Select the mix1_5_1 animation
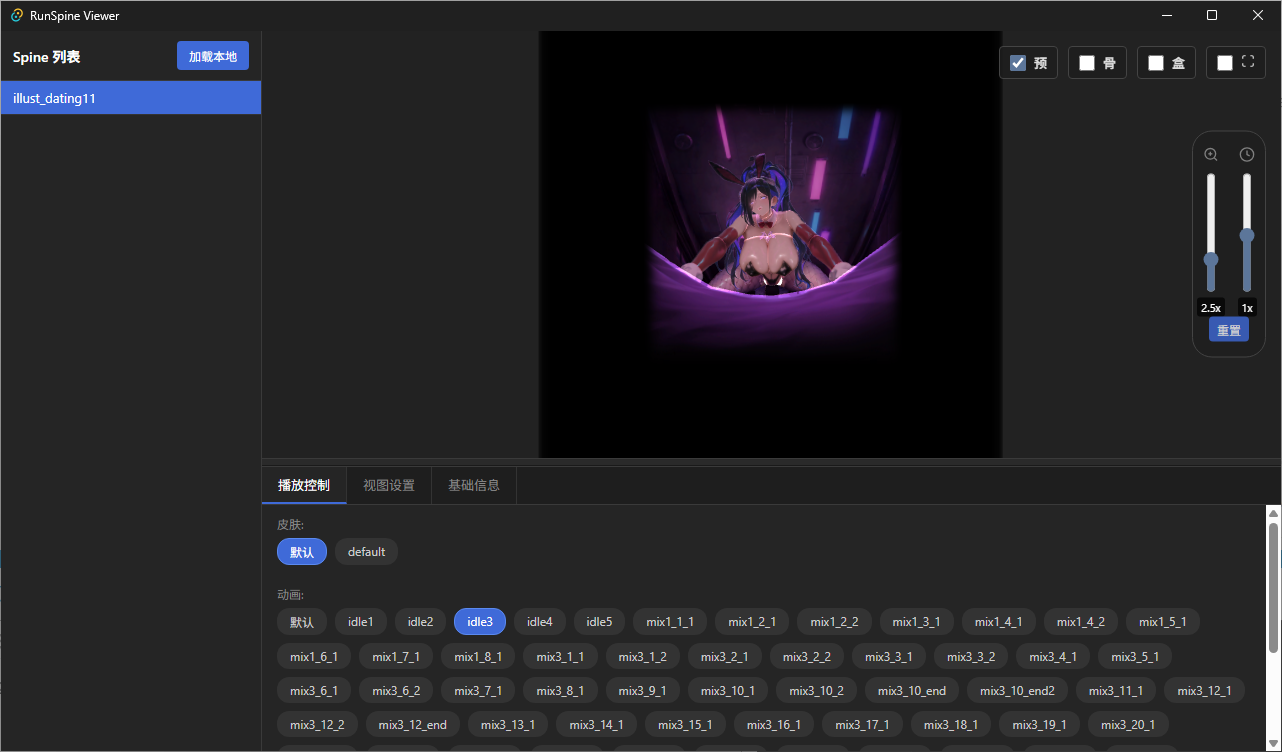Screen dimensions: 1282x752 click(1163, 622)
